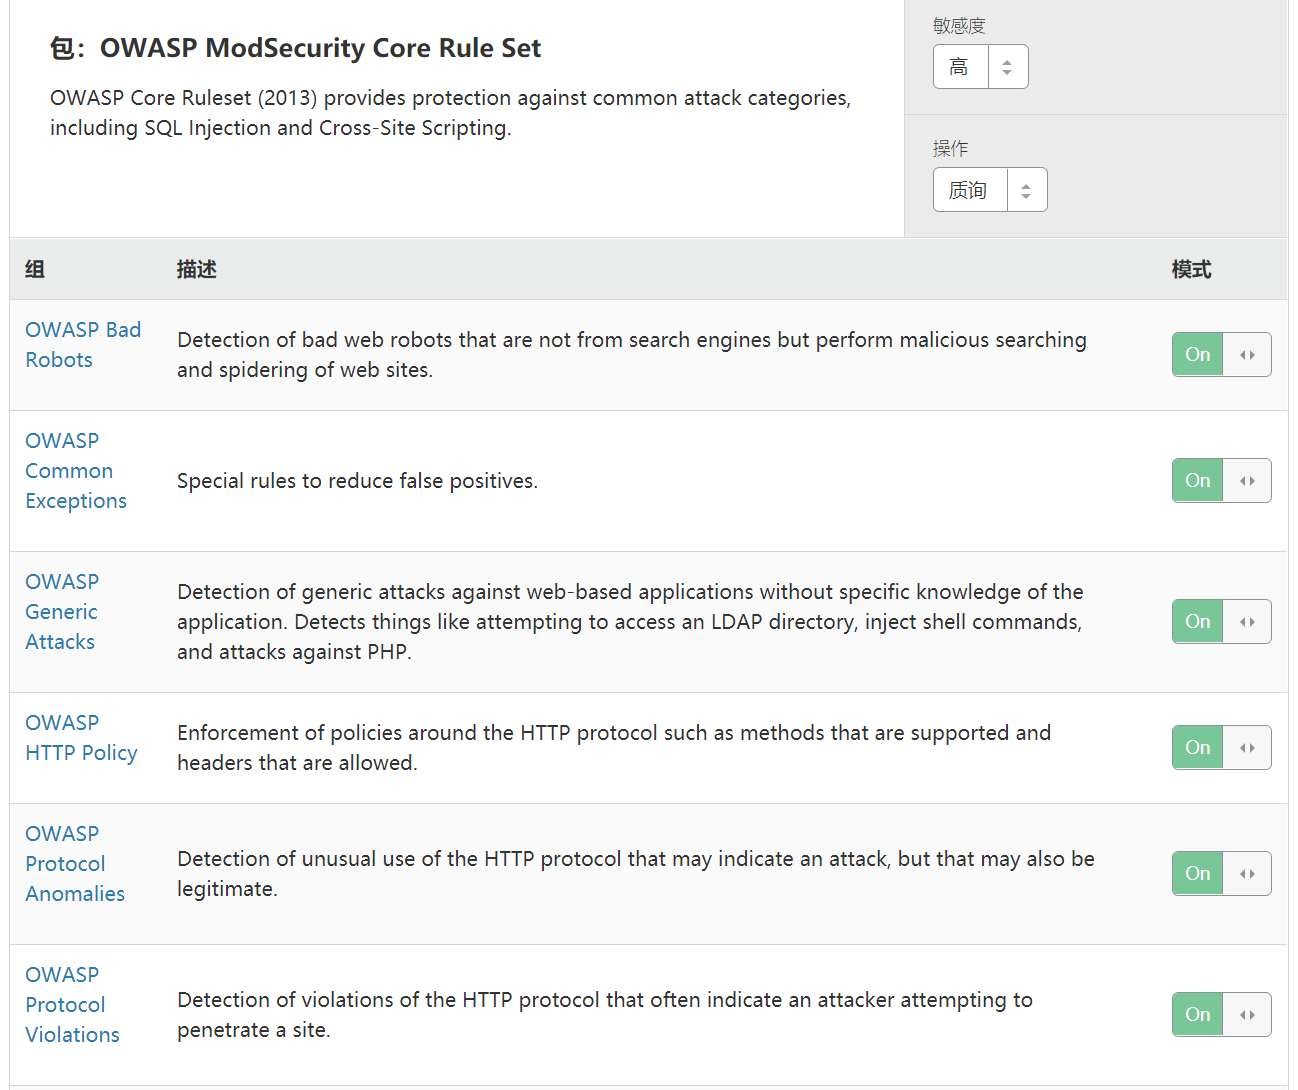Click the 模式 column header

point(1192,269)
